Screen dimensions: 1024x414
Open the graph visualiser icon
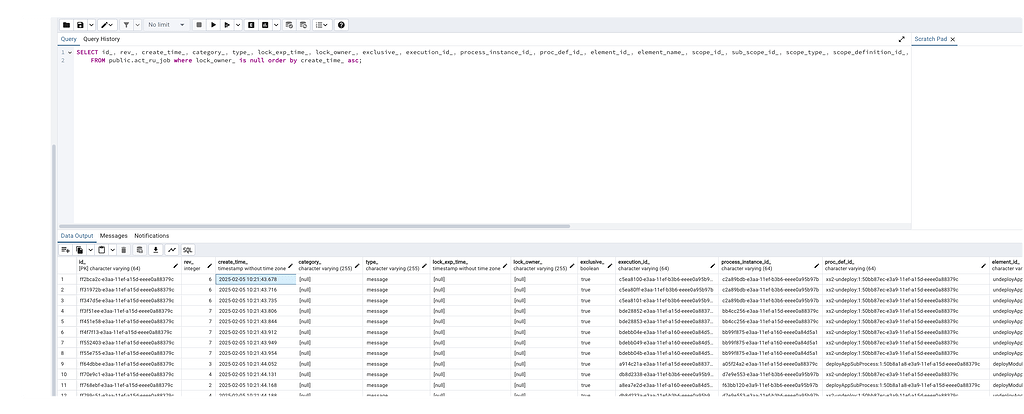[x=171, y=249]
